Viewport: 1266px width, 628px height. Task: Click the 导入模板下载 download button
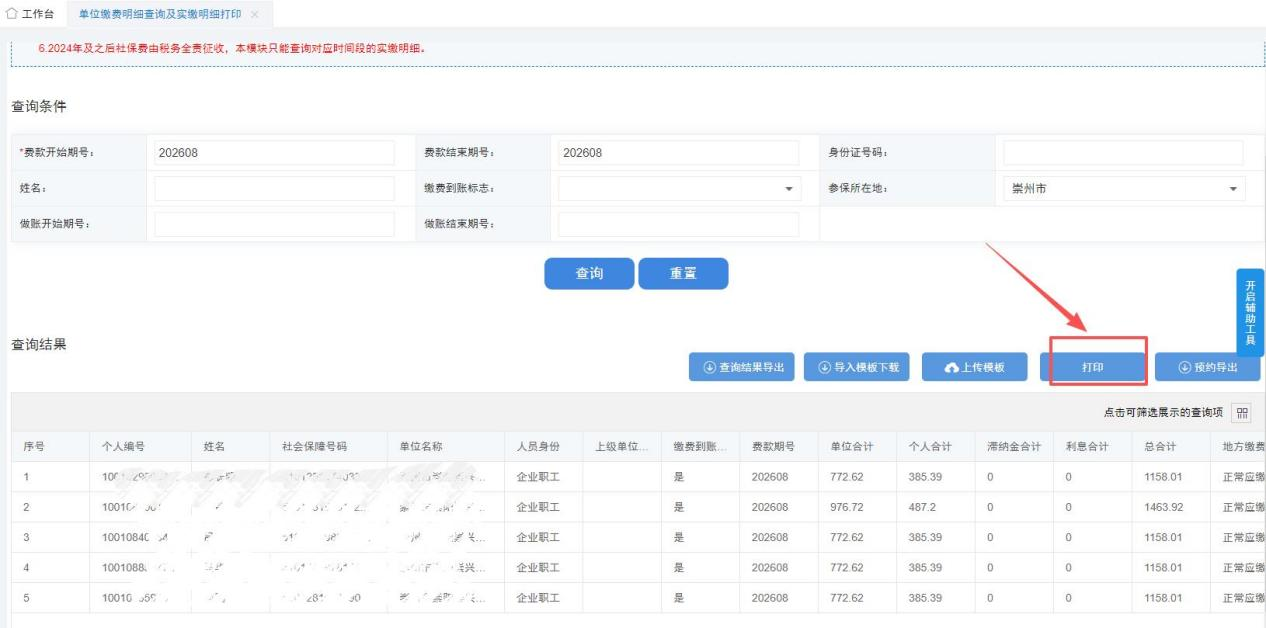click(857, 368)
